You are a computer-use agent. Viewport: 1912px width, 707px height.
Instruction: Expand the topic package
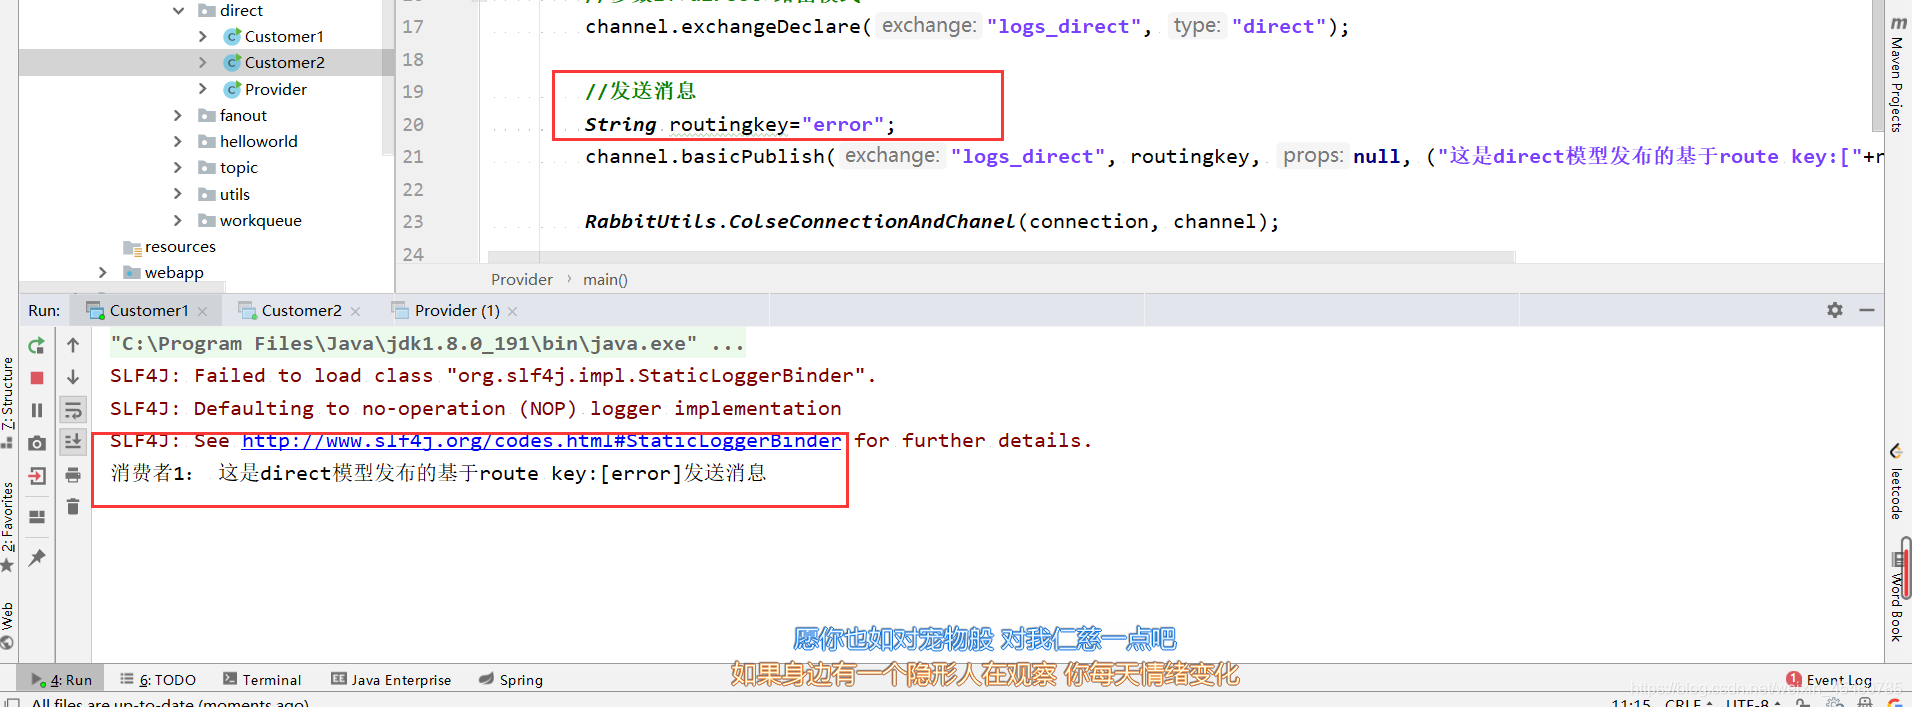pyautogui.click(x=178, y=167)
